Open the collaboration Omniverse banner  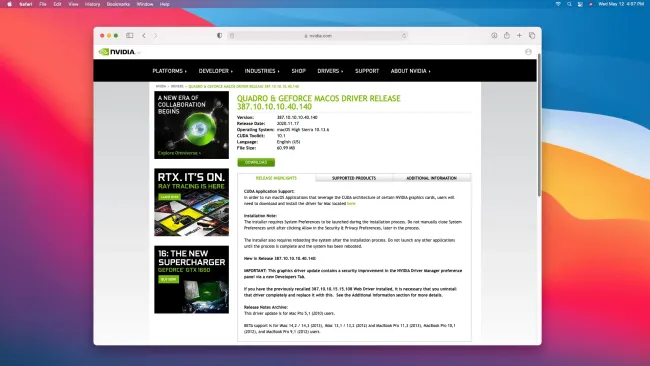pyautogui.click(x=192, y=125)
